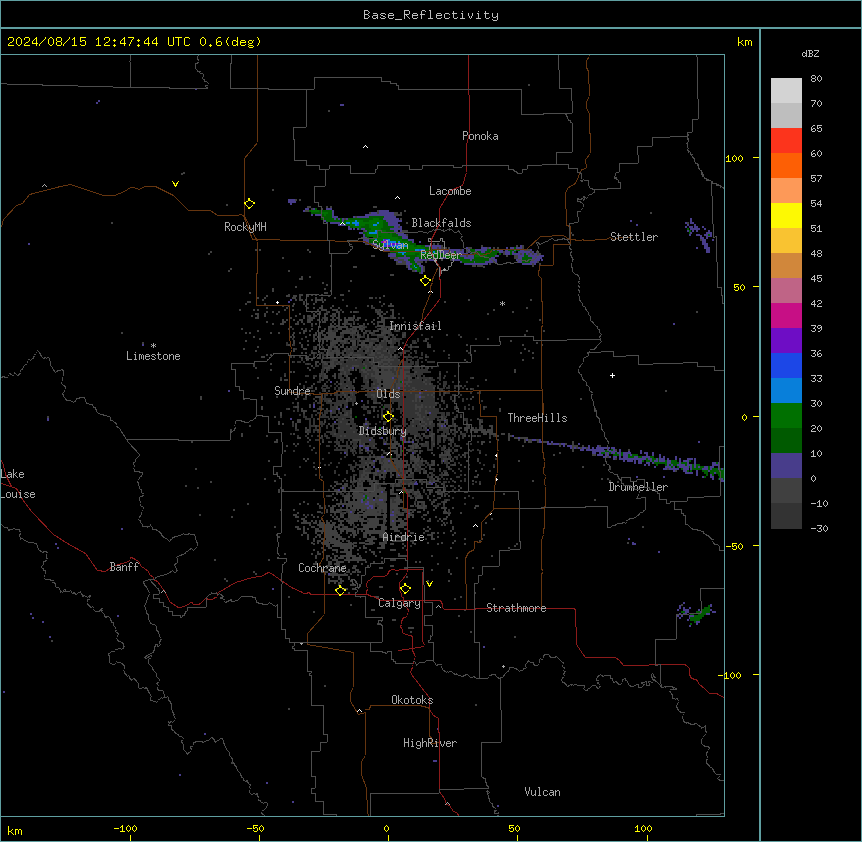The height and width of the screenshot is (842, 862).
Task: Click the RockyMH label
Action: pyautogui.click(x=245, y=227)
